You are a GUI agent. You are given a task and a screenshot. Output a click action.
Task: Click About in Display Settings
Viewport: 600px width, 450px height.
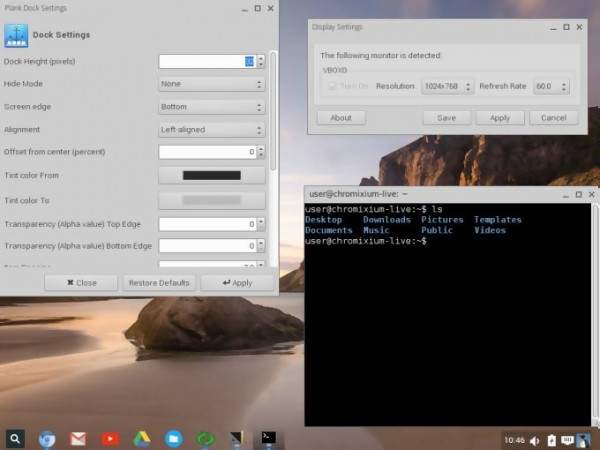click(341, 118)
